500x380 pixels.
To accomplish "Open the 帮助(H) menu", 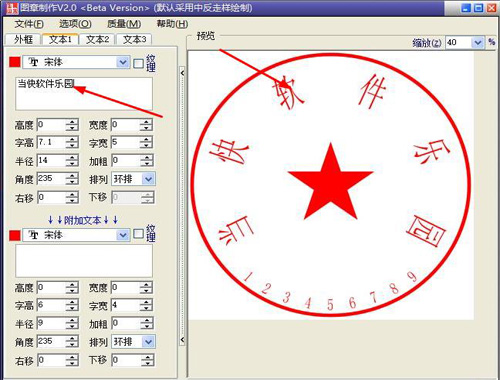I will click(172, 24).
